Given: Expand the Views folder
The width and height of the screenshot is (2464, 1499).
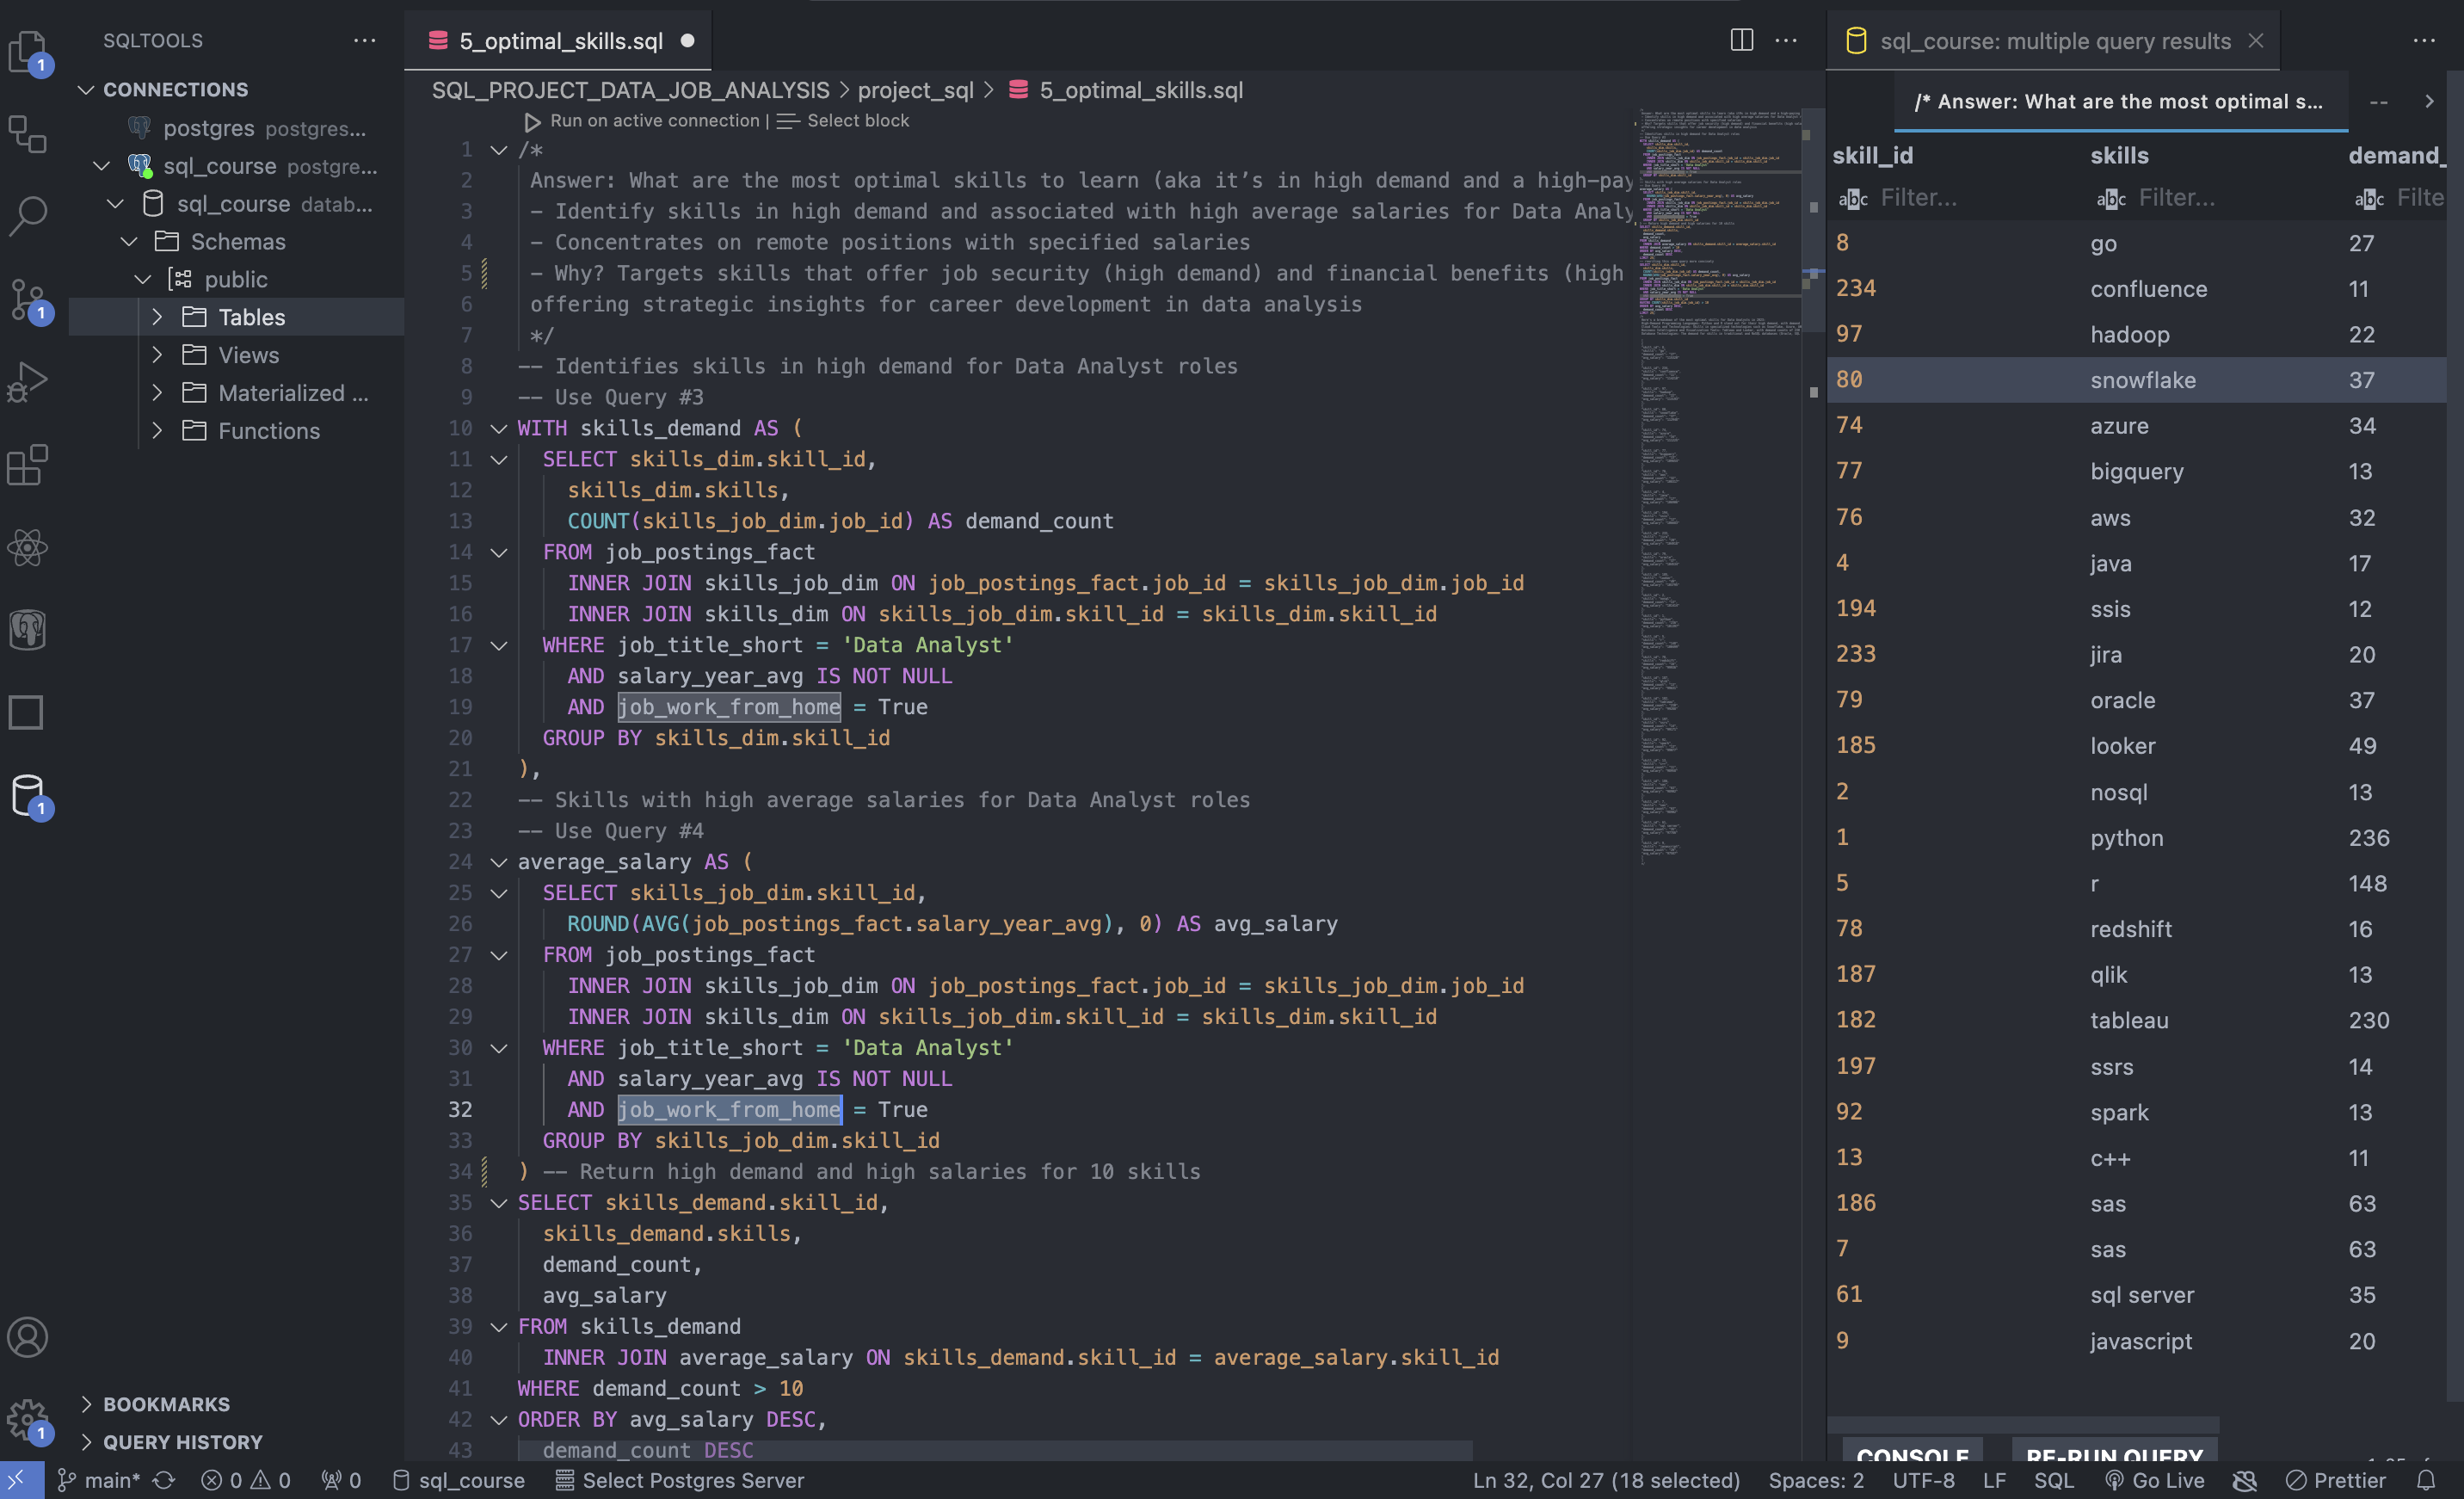Looking at the screenshot, I should pyautogui.click(x=157, y=355).
